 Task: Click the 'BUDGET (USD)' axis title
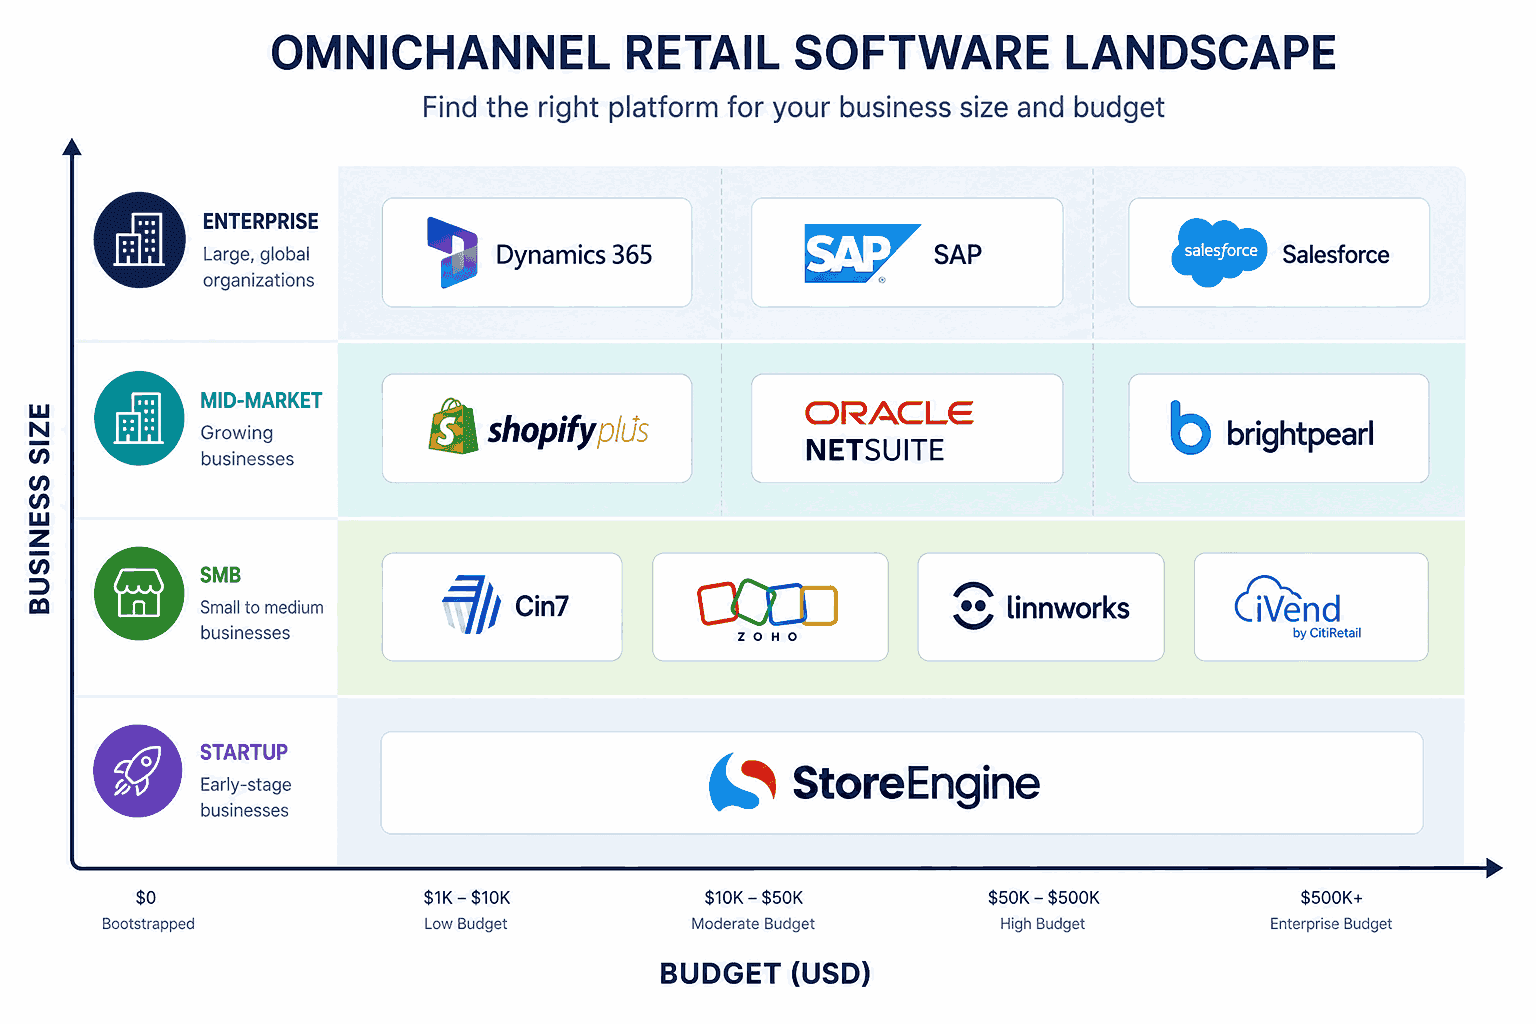(x=765, y=973)
